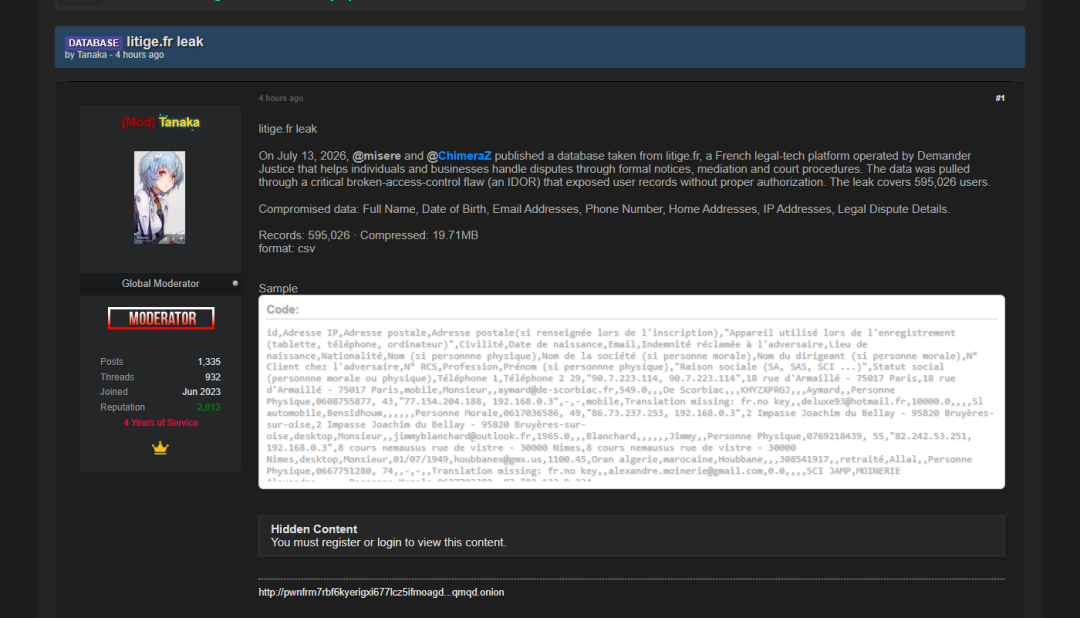Open Tanaka profile in thread byline
The image size is (1080, 618).
point(92,55)
